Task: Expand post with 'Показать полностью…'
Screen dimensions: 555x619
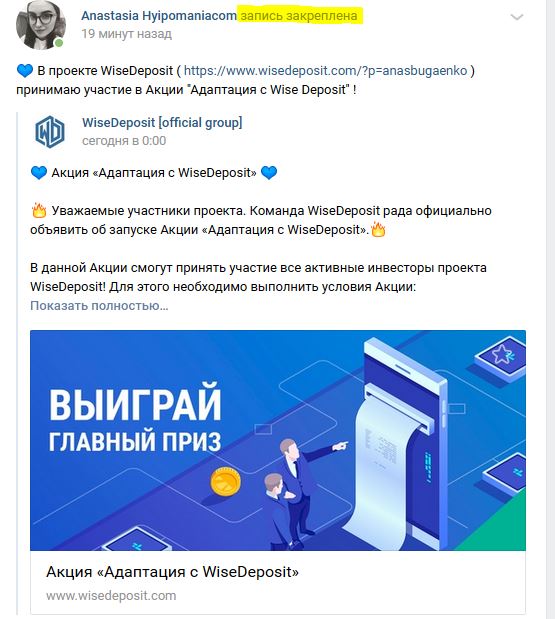Action: tap(99, 306)
